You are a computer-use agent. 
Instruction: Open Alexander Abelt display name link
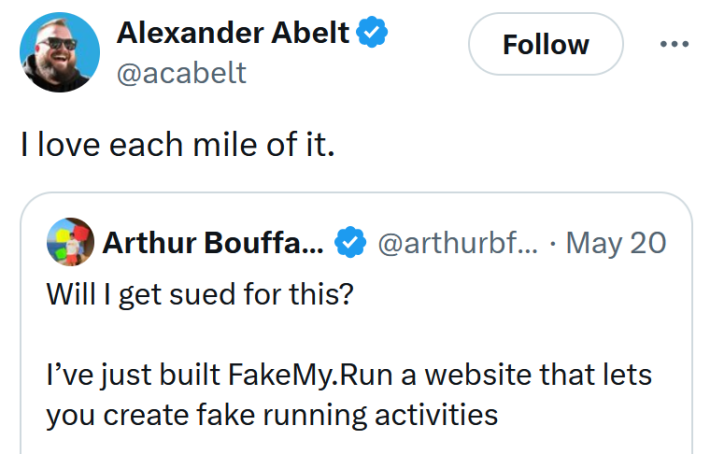point(233,33)
